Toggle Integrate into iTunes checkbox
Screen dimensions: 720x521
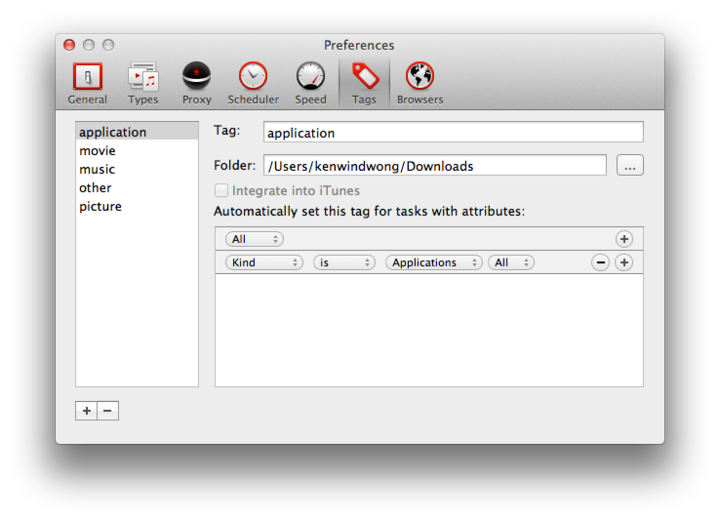click(221, 191)
